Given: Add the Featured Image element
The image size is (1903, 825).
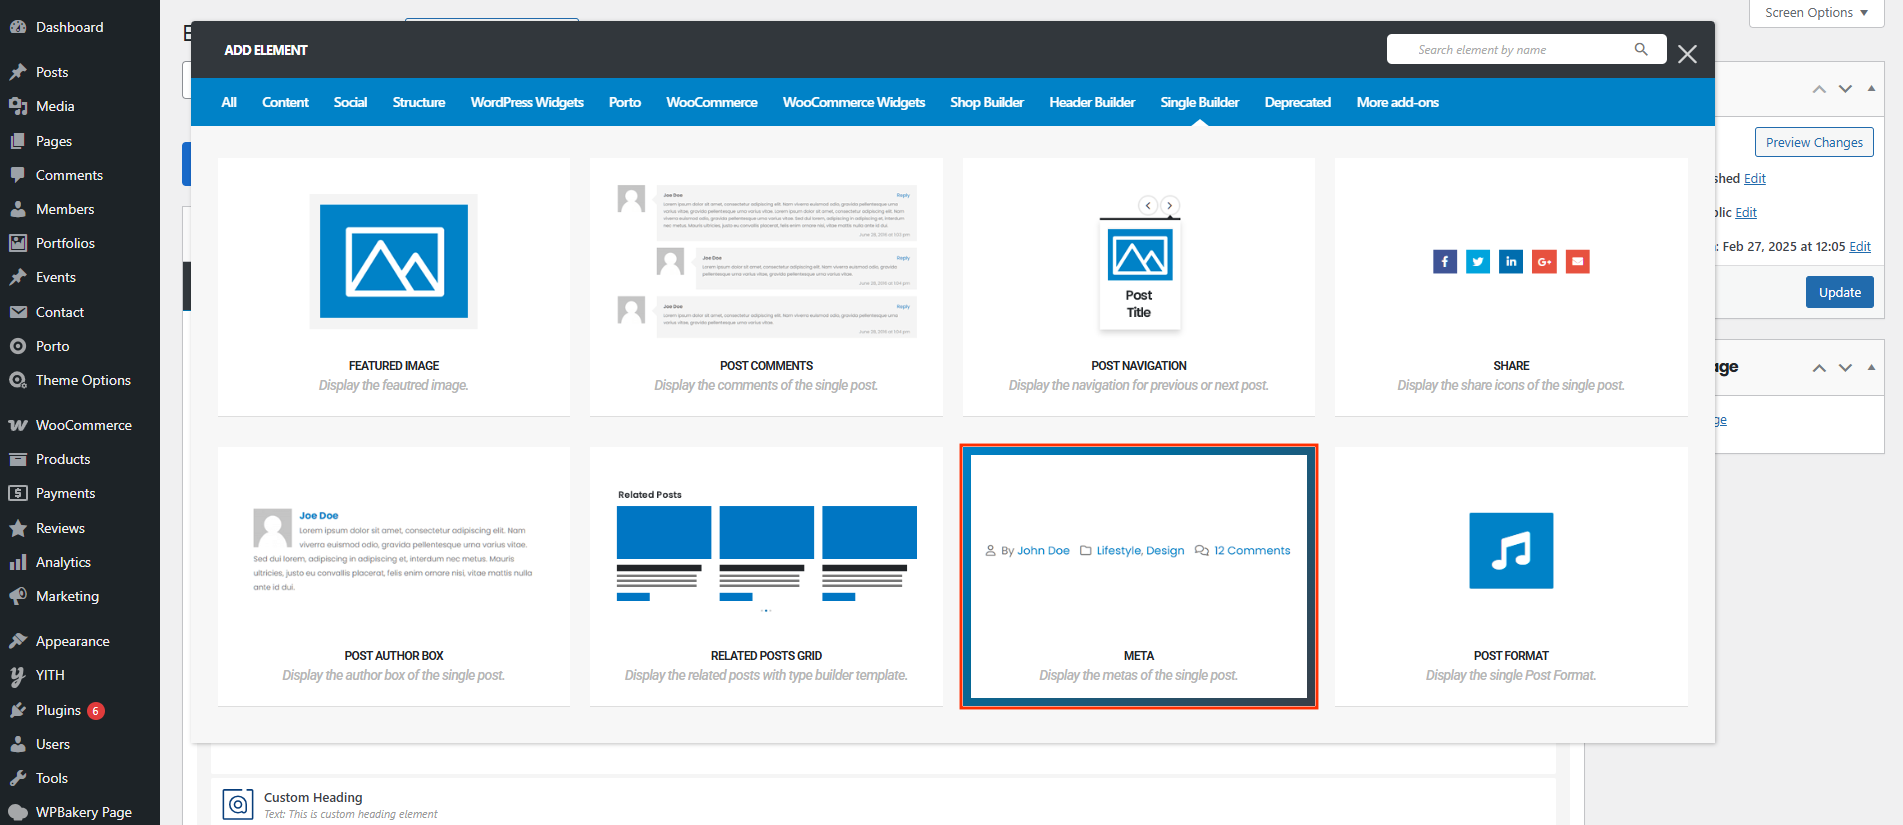Looking at the screenshot, I should [394, 286].
